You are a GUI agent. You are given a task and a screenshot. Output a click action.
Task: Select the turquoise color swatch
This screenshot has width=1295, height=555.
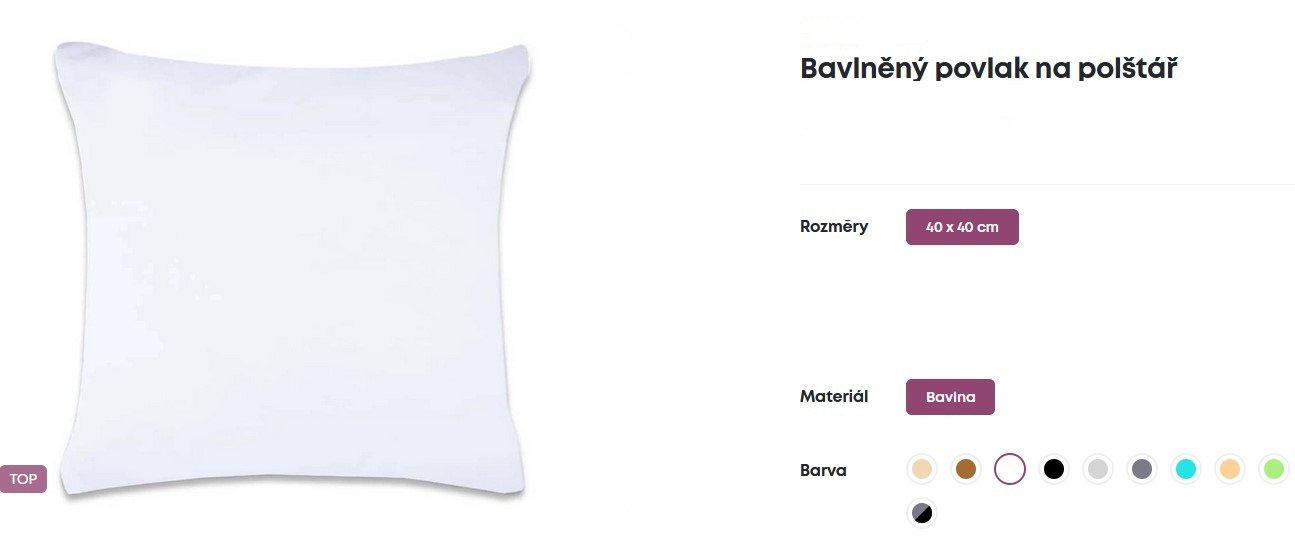pyautogui.click(x=1185, y=469)
